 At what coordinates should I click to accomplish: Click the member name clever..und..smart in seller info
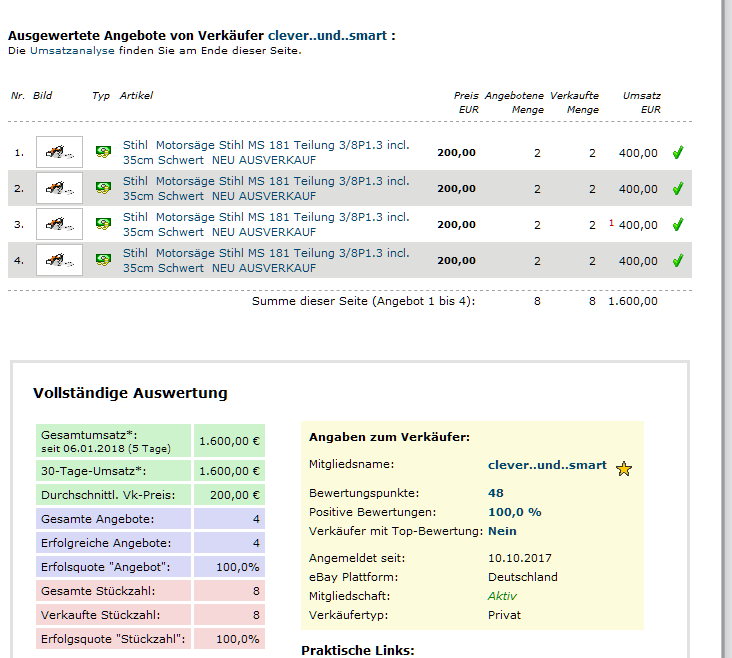click(547, 465)
